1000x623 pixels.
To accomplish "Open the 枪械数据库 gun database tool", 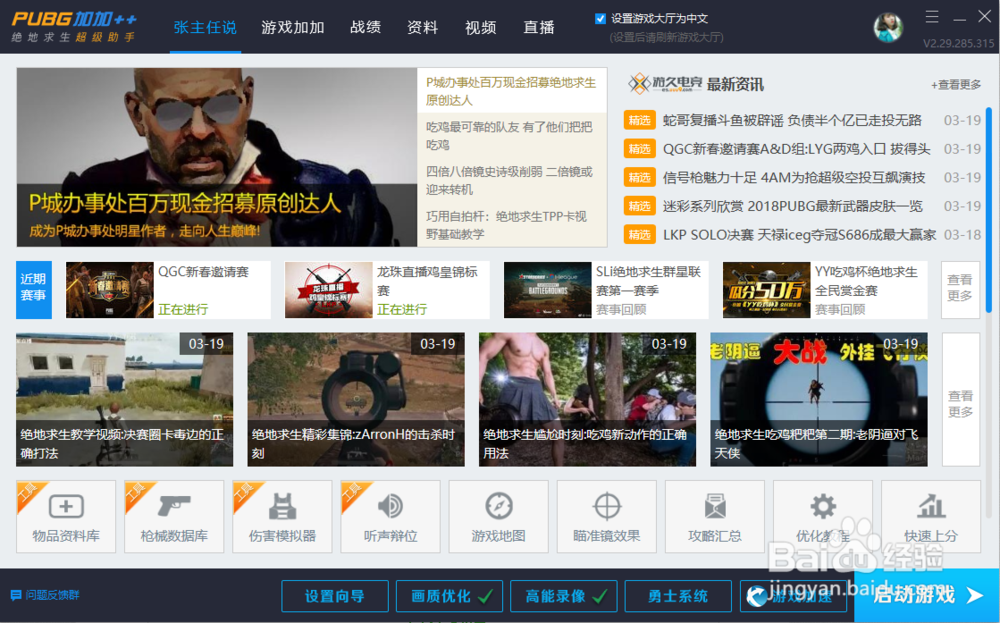I will click(x=174, y=517).
